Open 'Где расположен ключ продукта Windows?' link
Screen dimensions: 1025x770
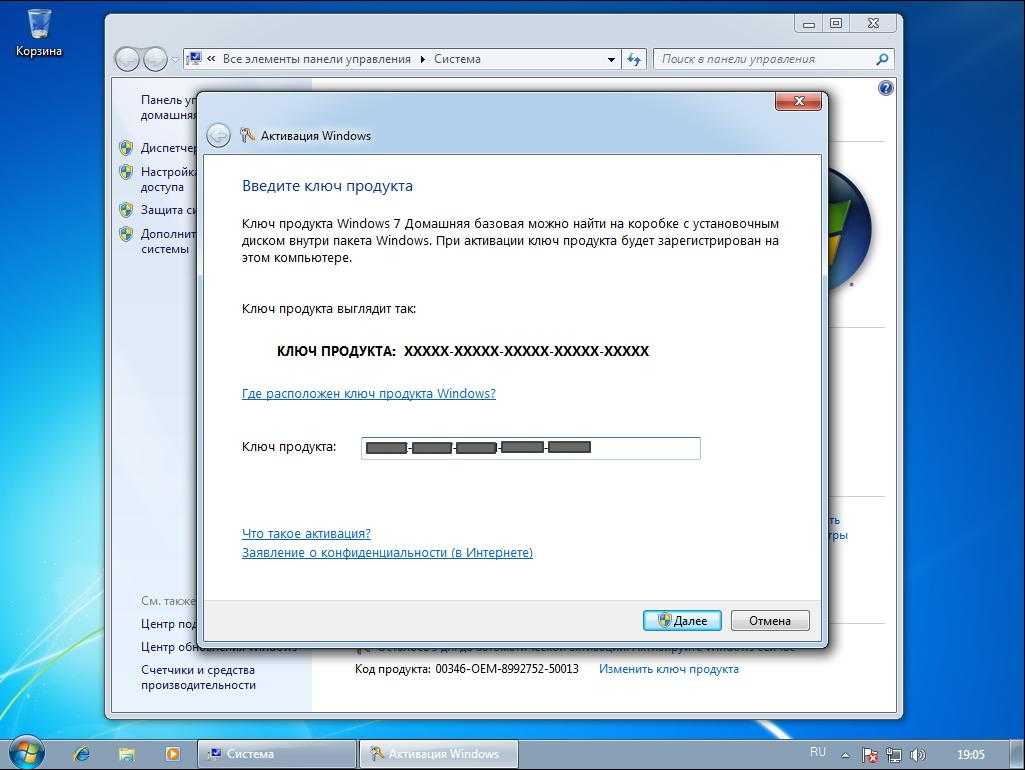(369, 393)
